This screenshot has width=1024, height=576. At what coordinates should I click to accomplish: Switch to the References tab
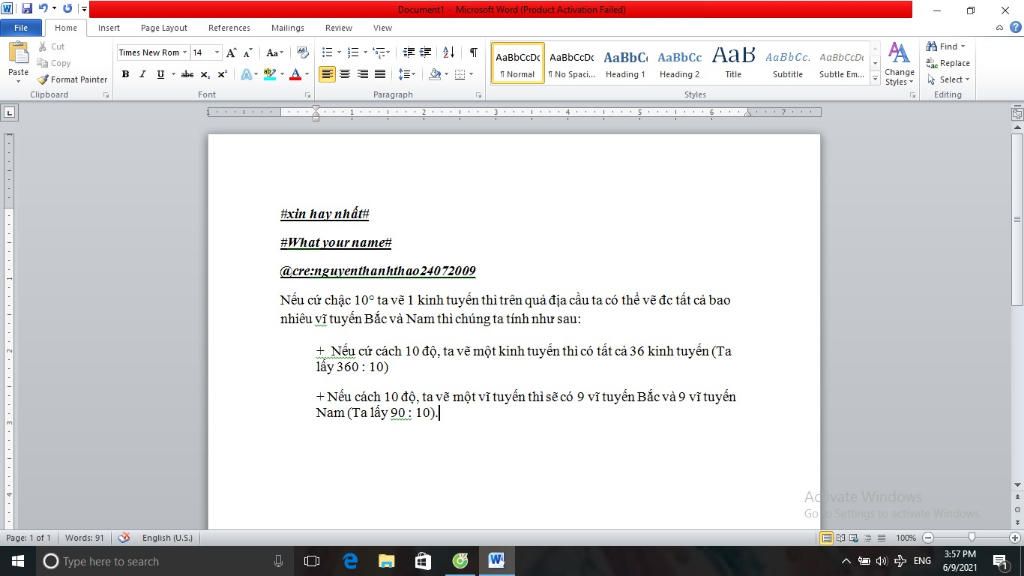coord(229,27)
